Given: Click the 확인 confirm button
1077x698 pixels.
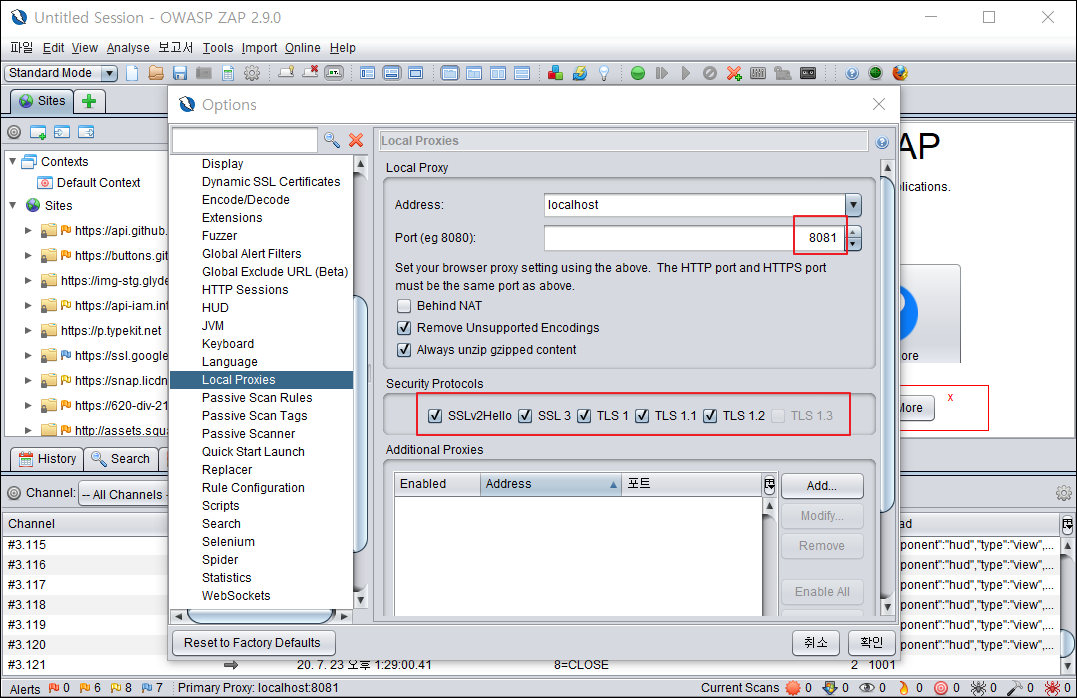Looking at the screenshot, I should tap(872, 642).
